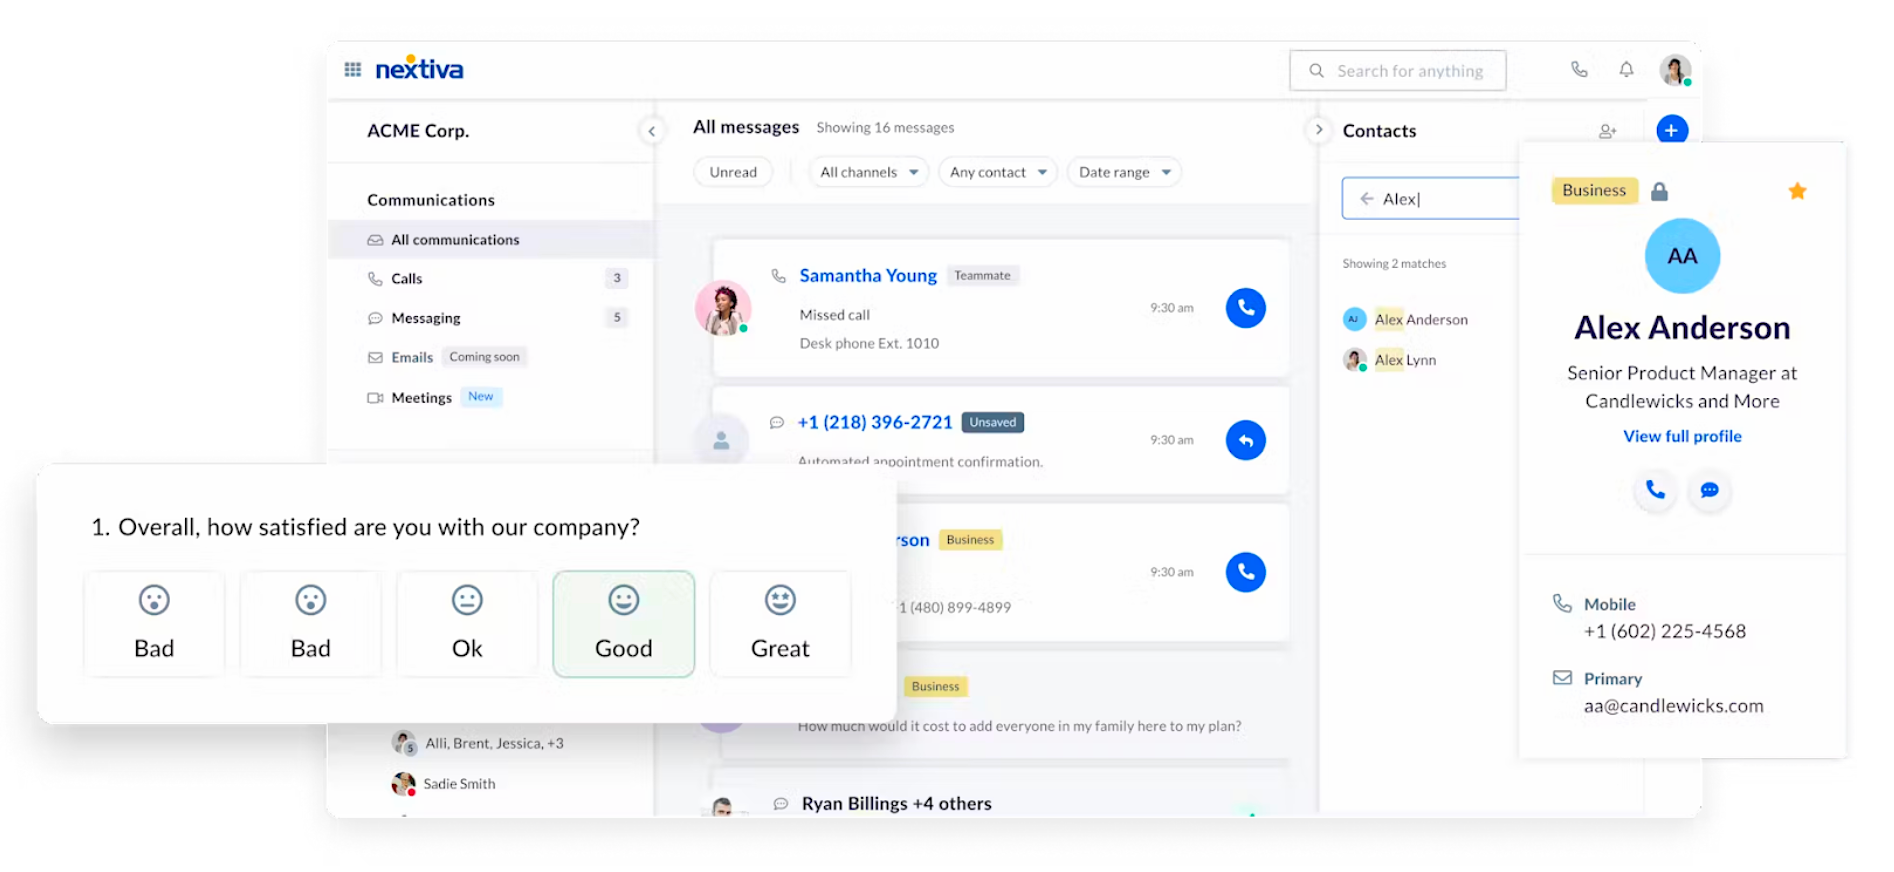Go to Calls in sidebar
Viewport: 1894px width, 872px height.
coord(407,279)
